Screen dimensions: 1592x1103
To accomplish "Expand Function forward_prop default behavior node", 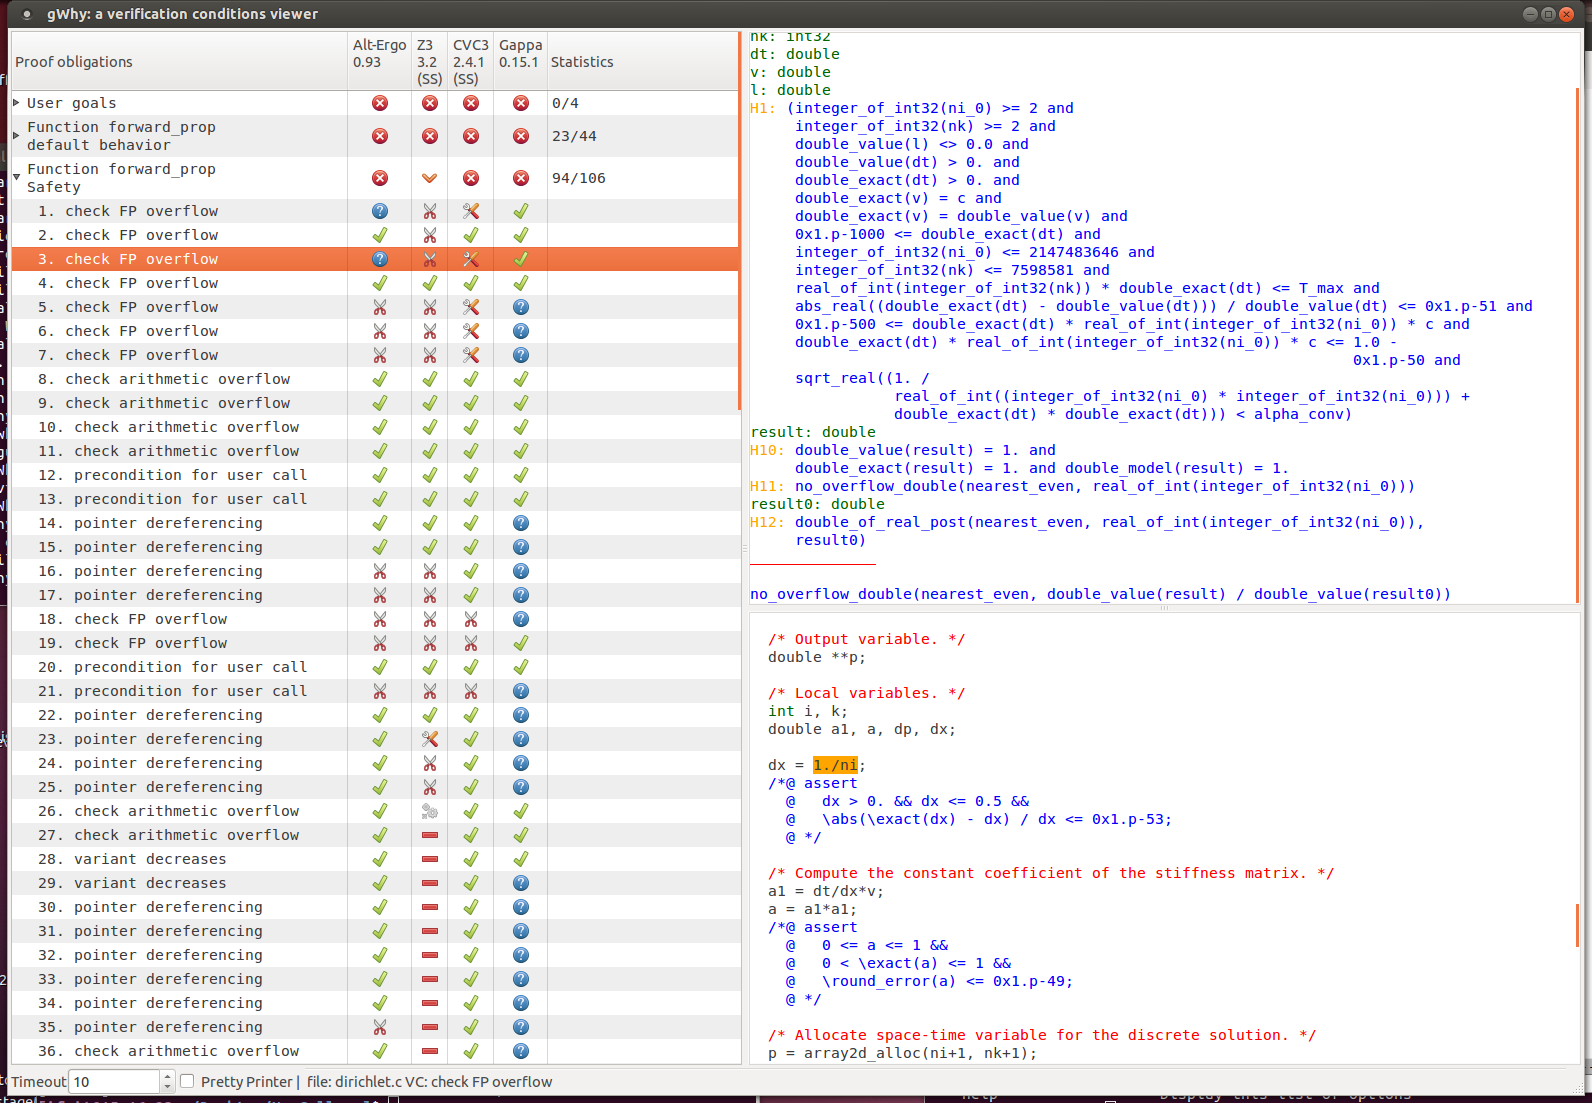I will tap(17, 136).
